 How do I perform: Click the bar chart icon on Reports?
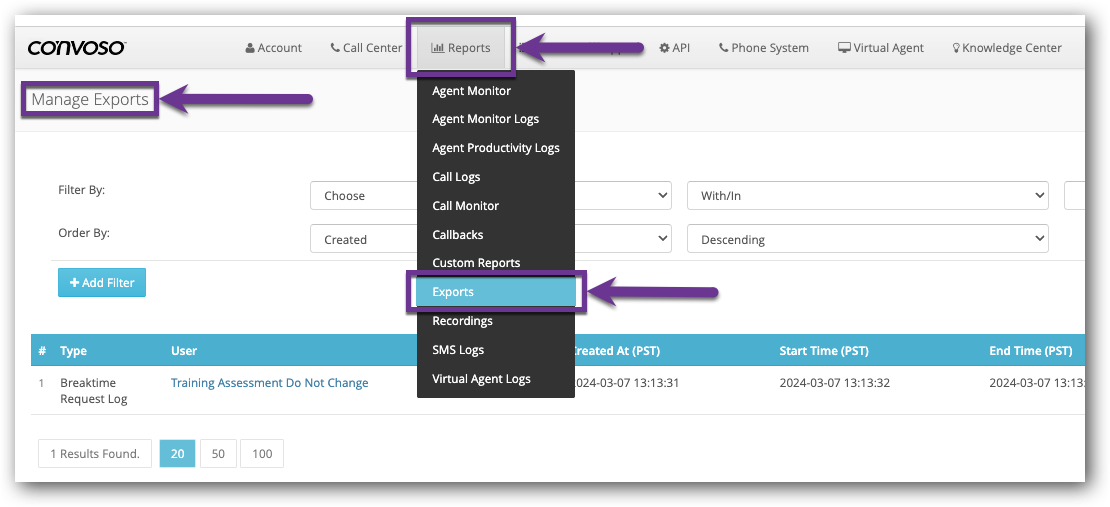tap(437, 48)
